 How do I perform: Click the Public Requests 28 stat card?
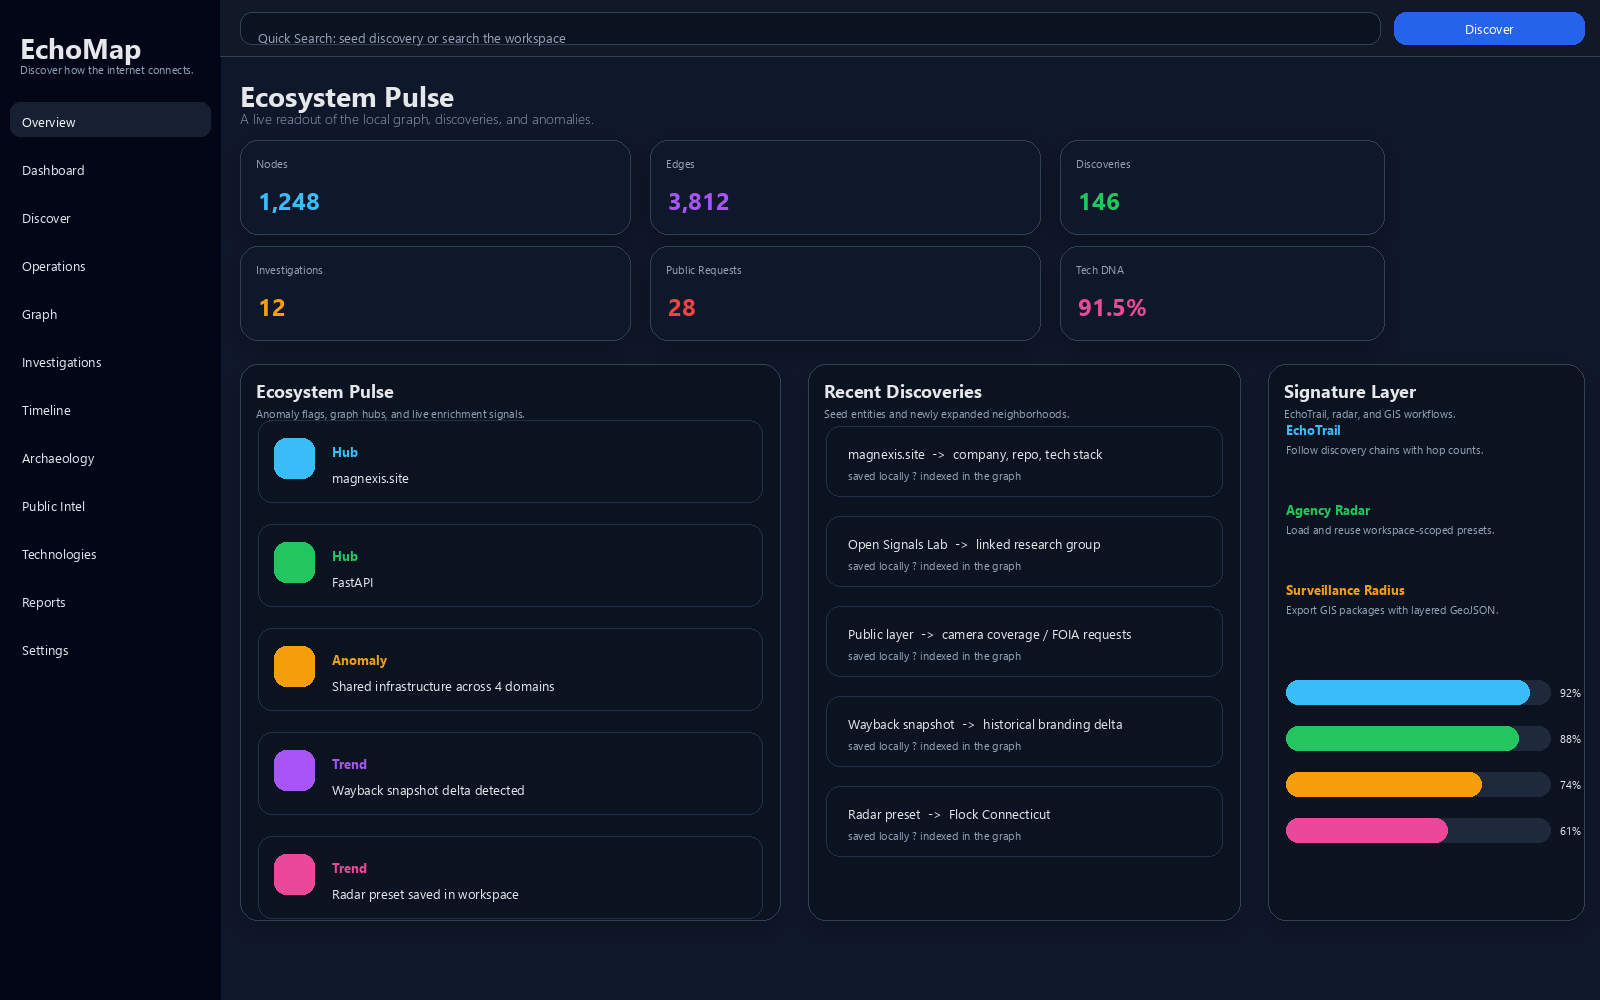(845, 293)
